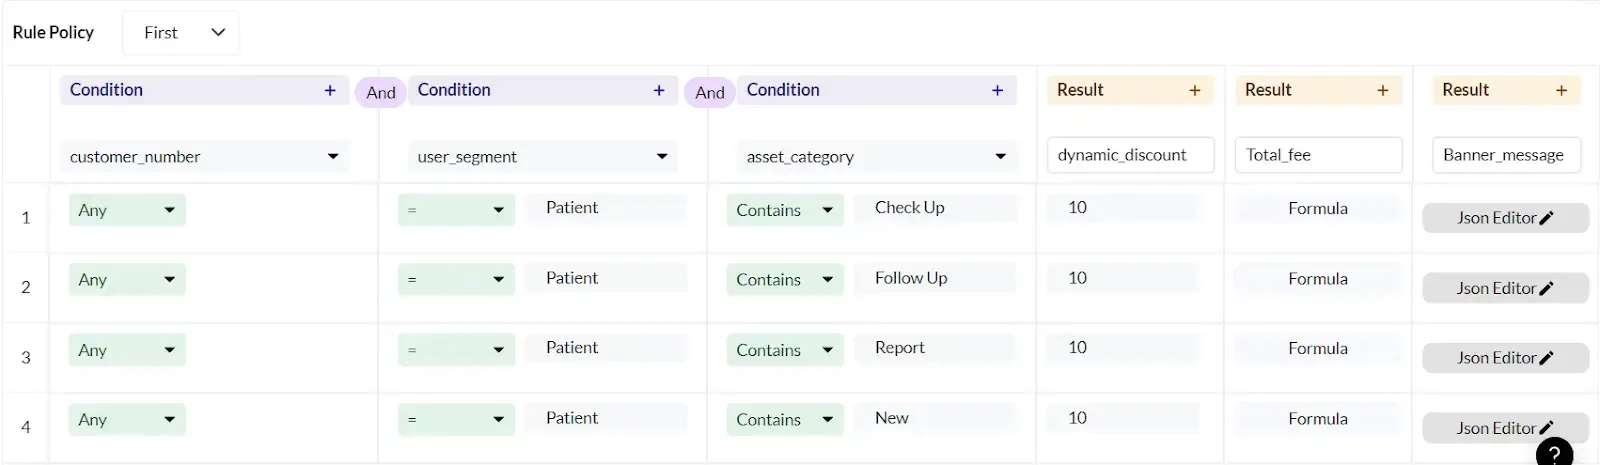Click the plus icon on the Total_fee Result header
This screenshot has height=465, width=1600.
(x=1383, y=90)
